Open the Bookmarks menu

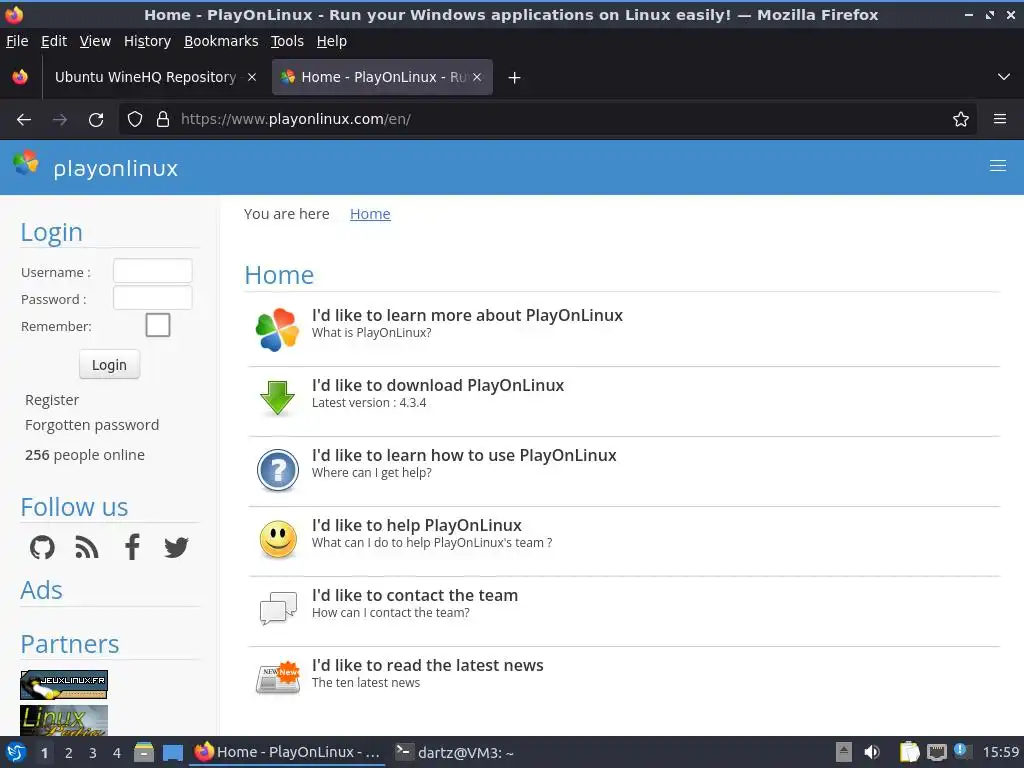point(221,41)
